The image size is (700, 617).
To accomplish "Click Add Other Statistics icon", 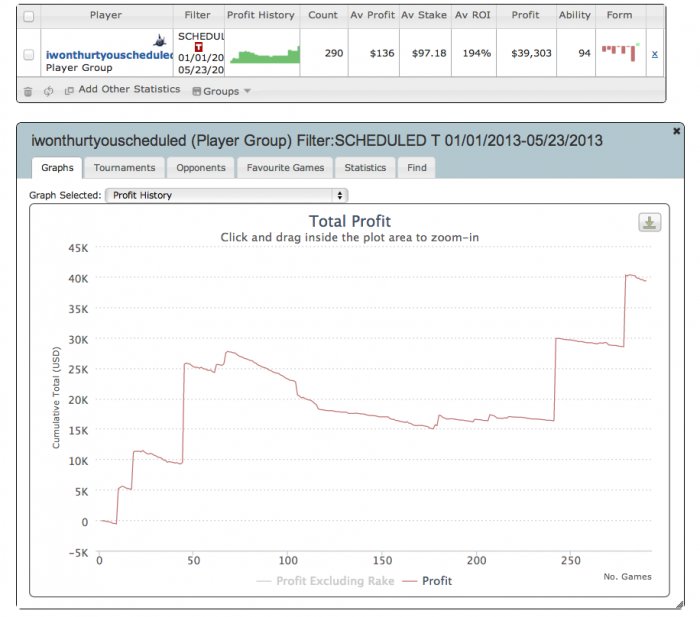I will tap(69, 91).
